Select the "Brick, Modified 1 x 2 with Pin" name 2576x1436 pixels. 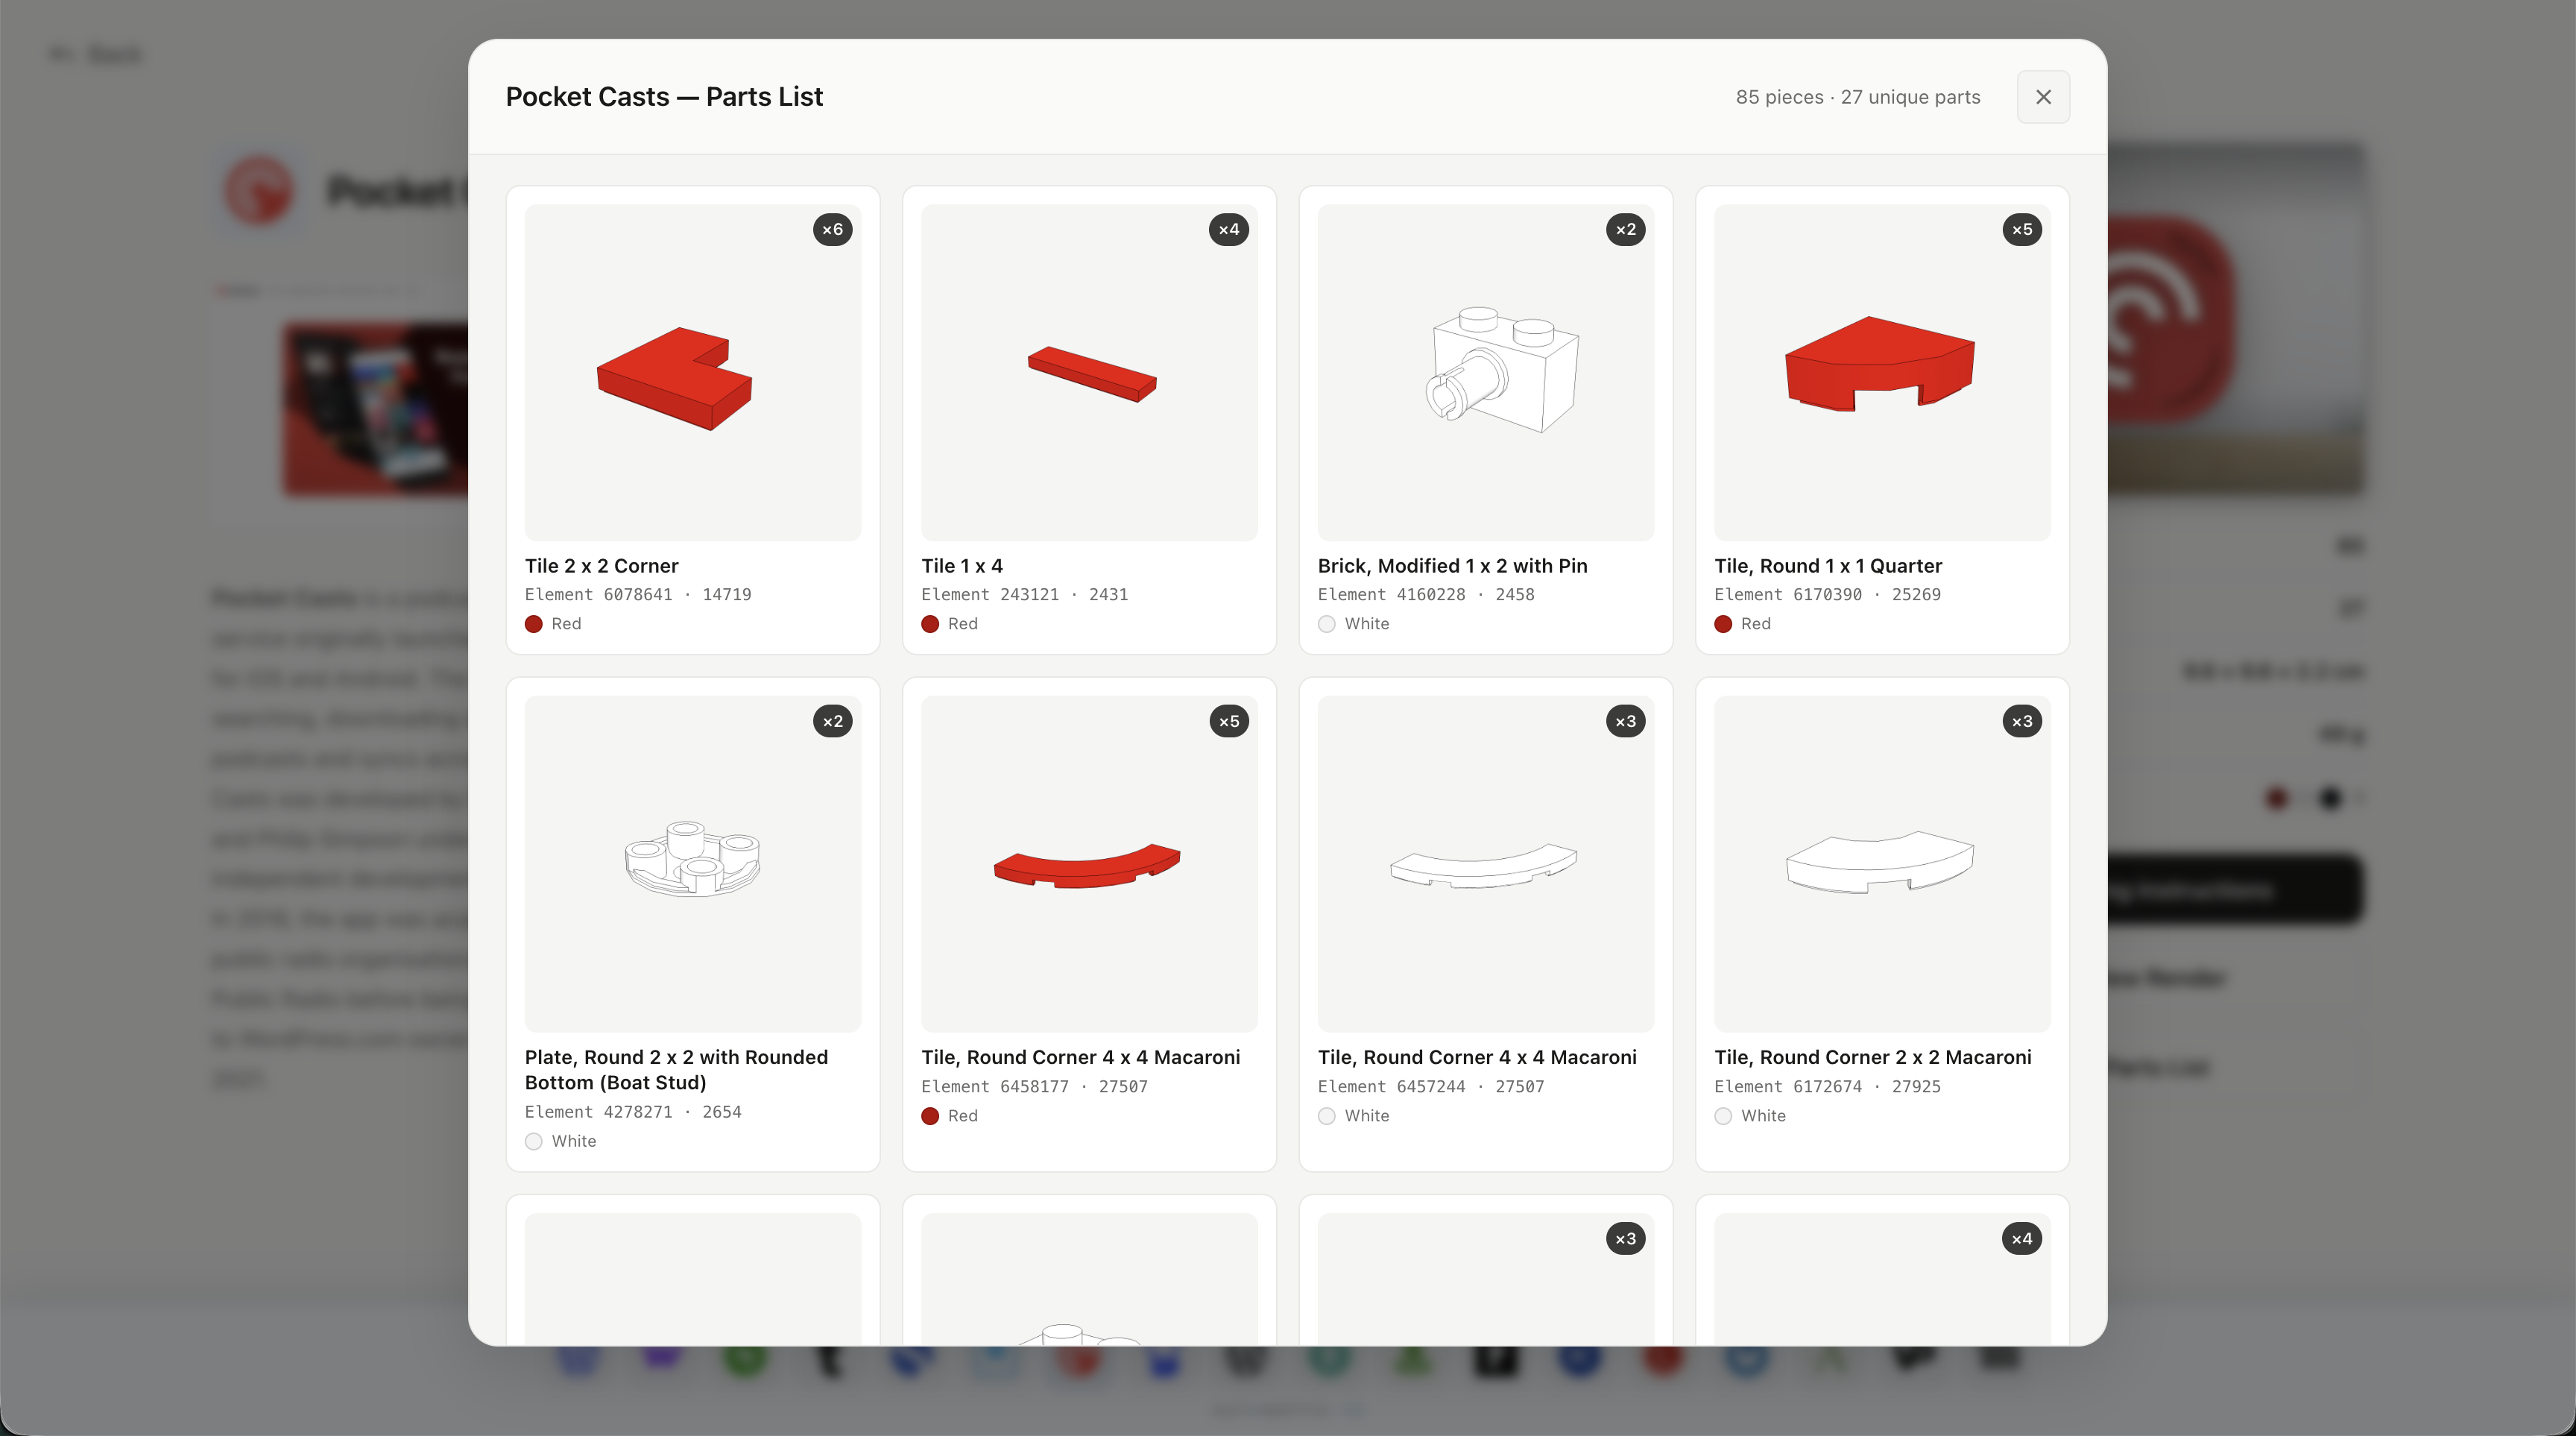tap(1453, 566)
